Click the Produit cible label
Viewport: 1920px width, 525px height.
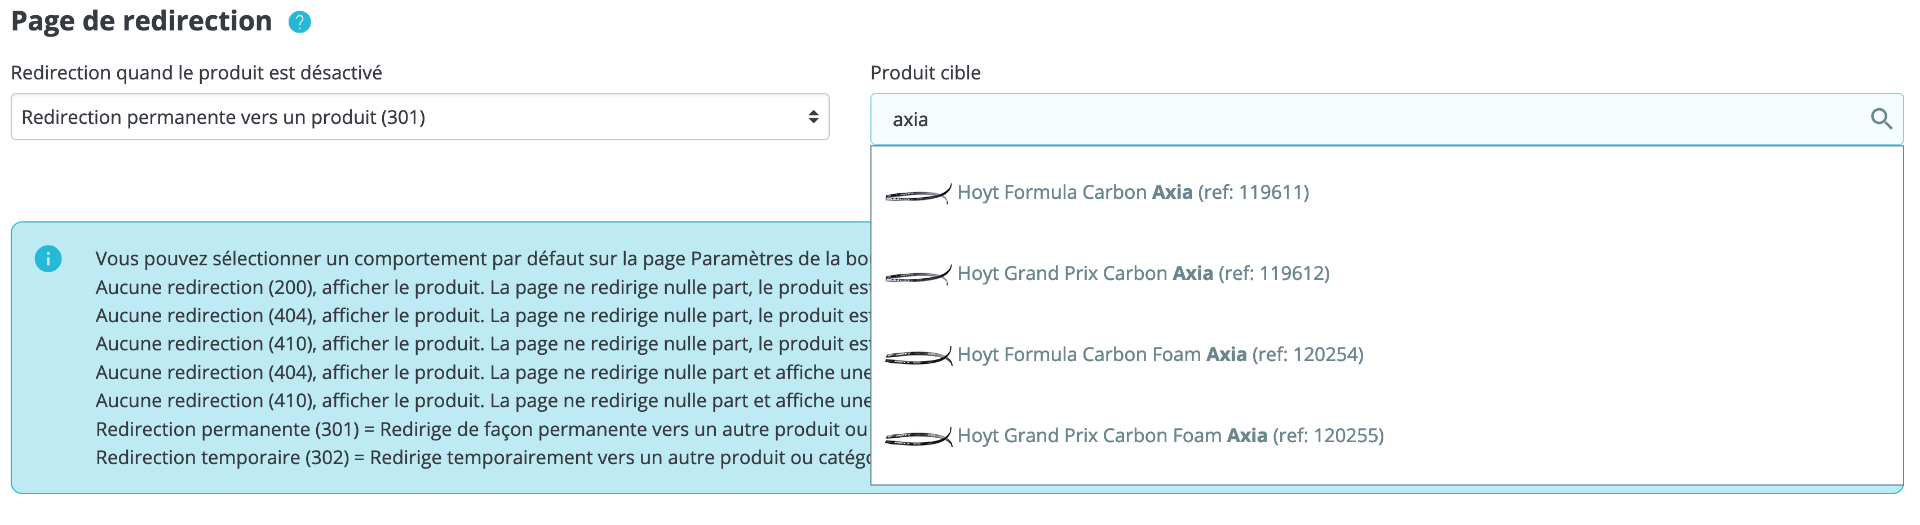[x=925, y=72]
